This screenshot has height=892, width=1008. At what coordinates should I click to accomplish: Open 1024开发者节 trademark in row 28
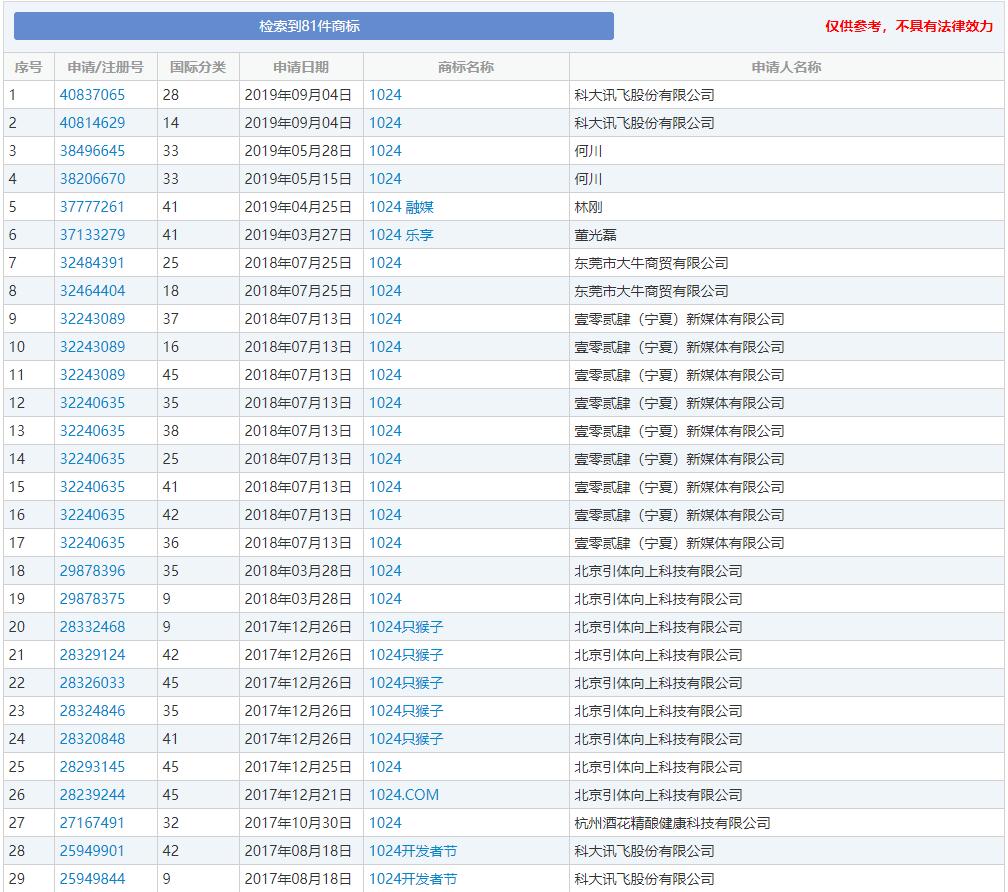pyautogui.click(x=412, y=851)
